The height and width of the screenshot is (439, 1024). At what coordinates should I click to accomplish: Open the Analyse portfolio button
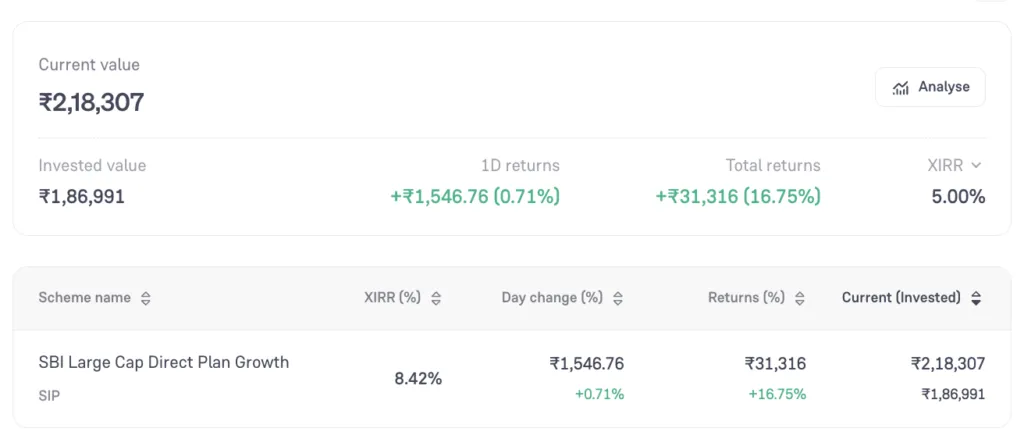[x=930, y=87]
